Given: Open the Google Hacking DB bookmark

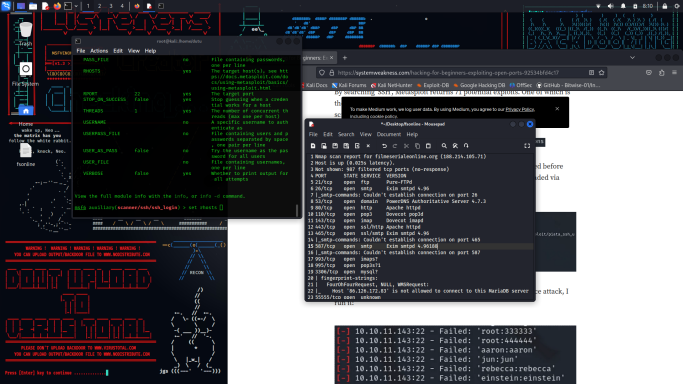Looking at the screenshot, I should click(479, 85).
